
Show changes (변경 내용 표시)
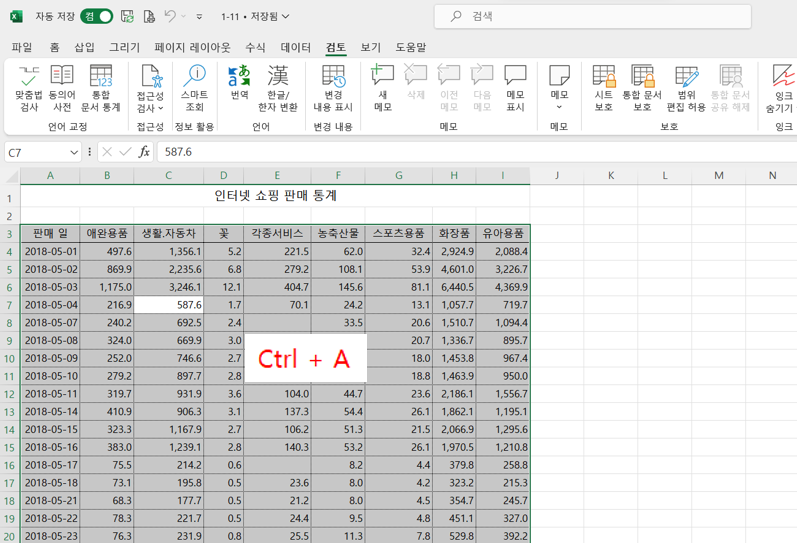(x=333, y=88)
